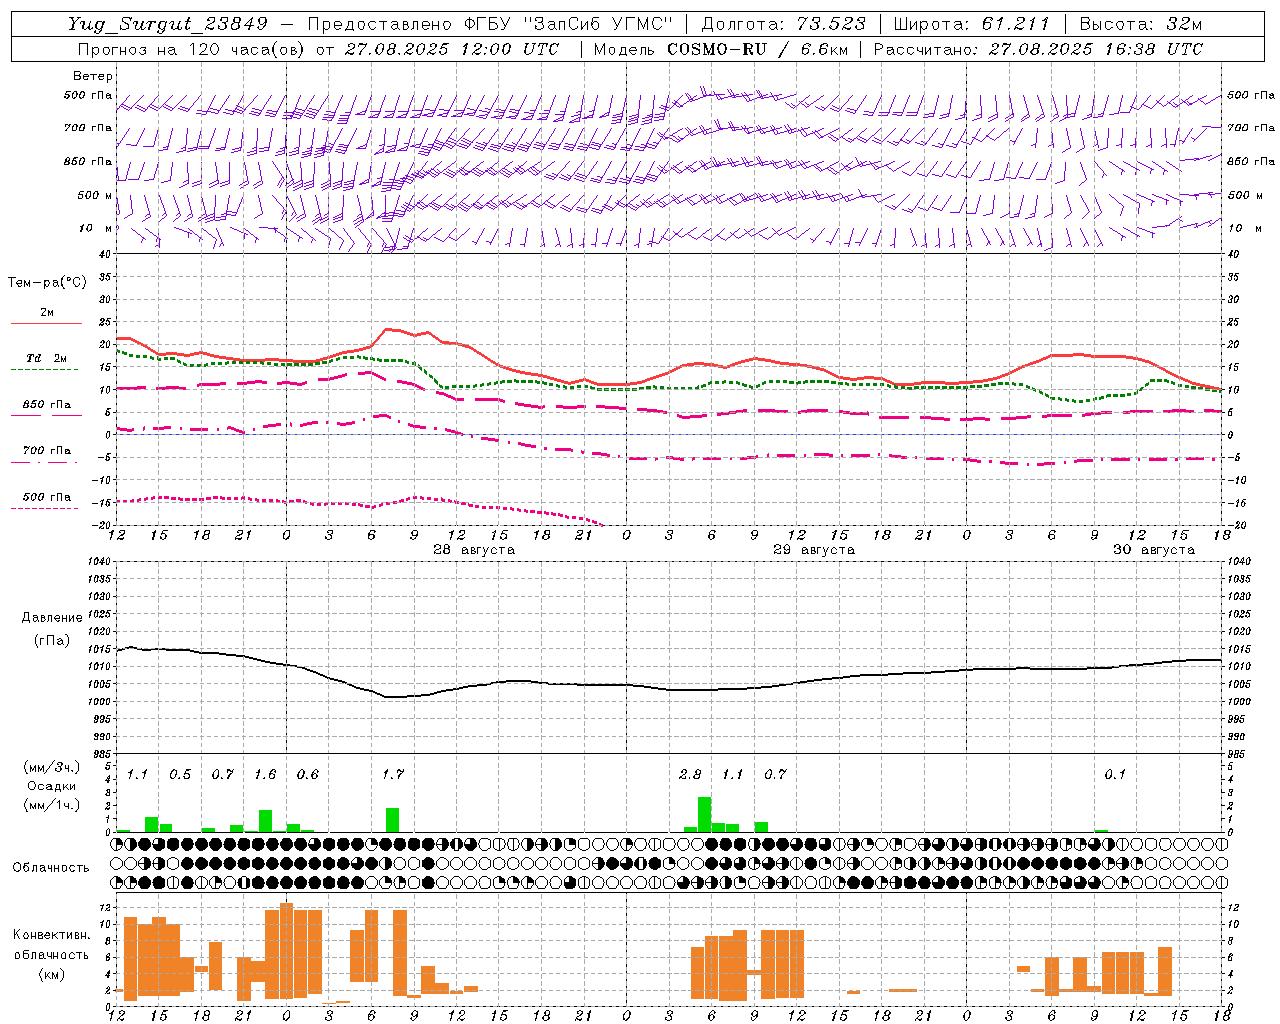This screenshot has height=1024, width=1280.
Task: Click the 'Осадки' precipitation panel label
Action: click(x=50, y=786)
